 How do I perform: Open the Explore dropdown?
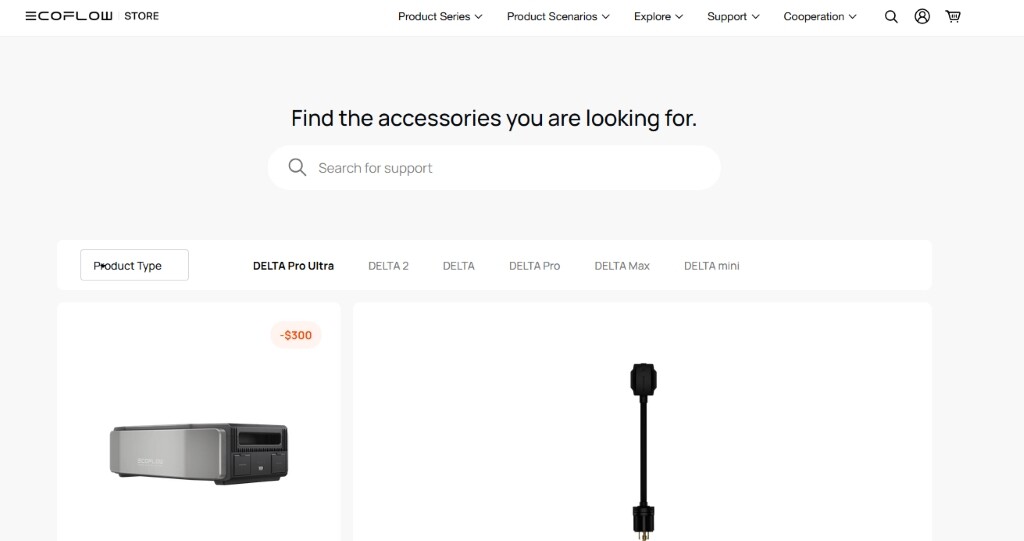[x=658, y=16]
